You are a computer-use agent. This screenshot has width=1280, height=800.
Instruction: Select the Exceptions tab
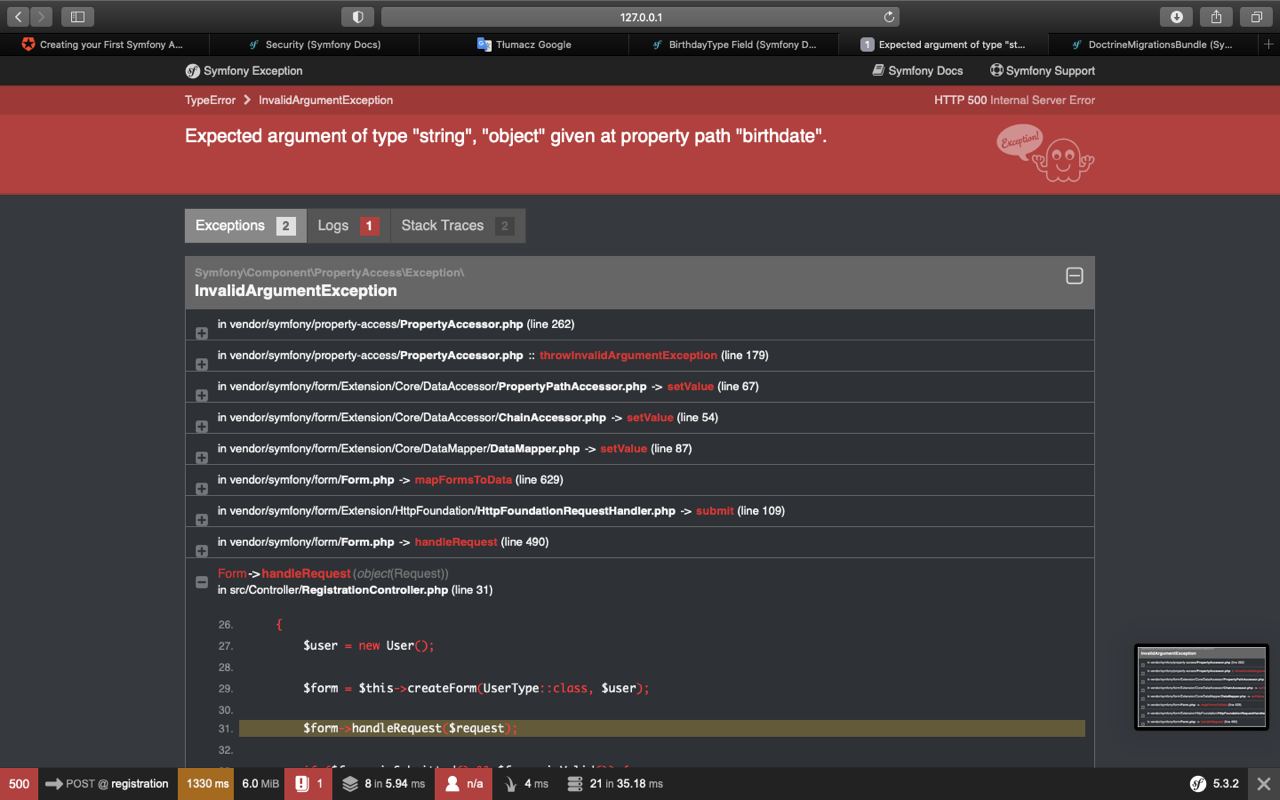click(245, 225)
